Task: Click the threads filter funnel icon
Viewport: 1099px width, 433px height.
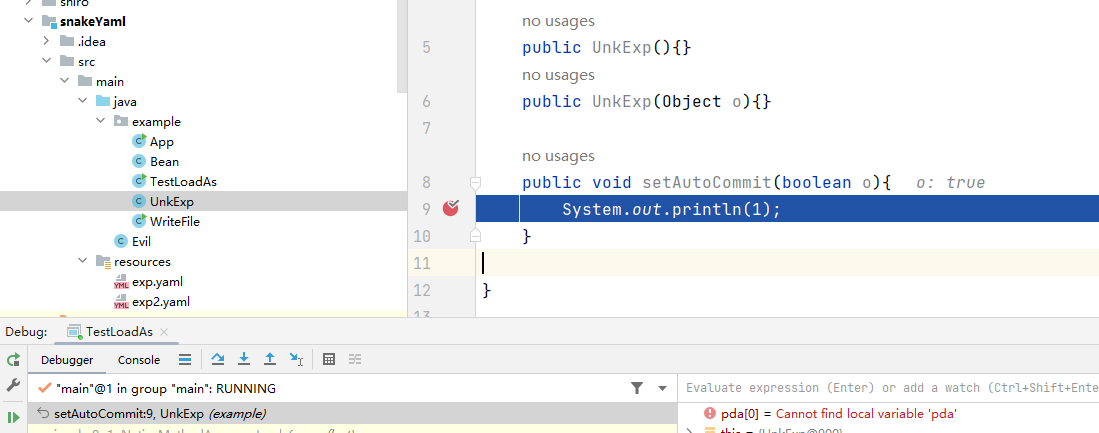Action: [637, 388]
